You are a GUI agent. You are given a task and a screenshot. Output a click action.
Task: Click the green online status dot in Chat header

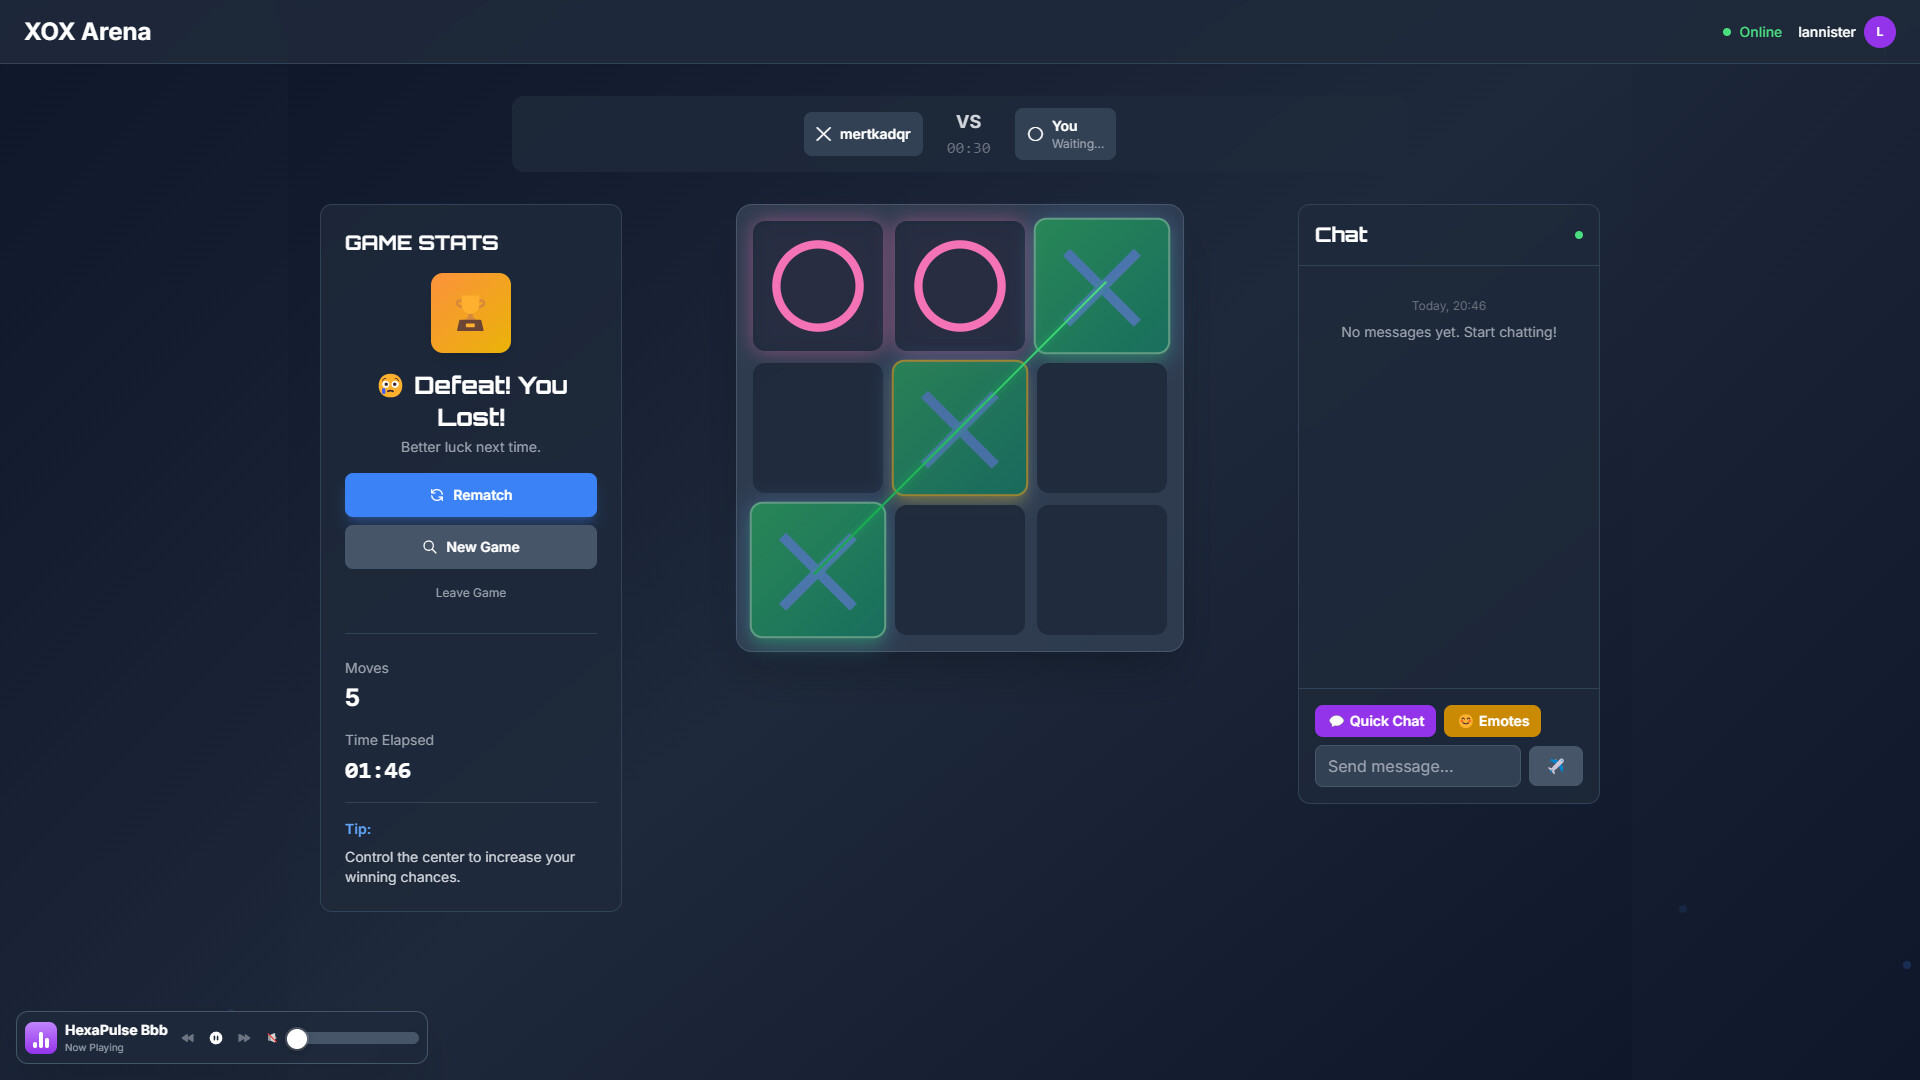(x=1578, y=235)
